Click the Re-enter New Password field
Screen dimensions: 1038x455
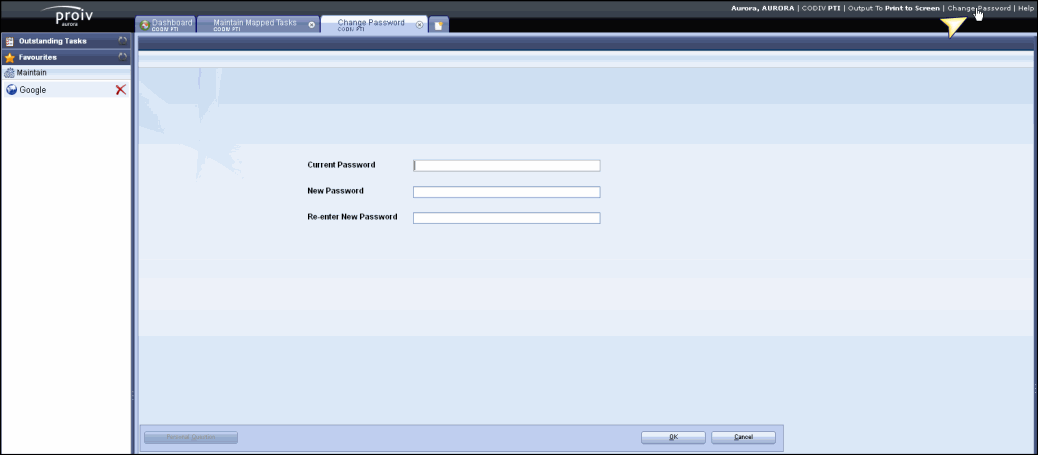pyautogui.click(x=506, y=218)
